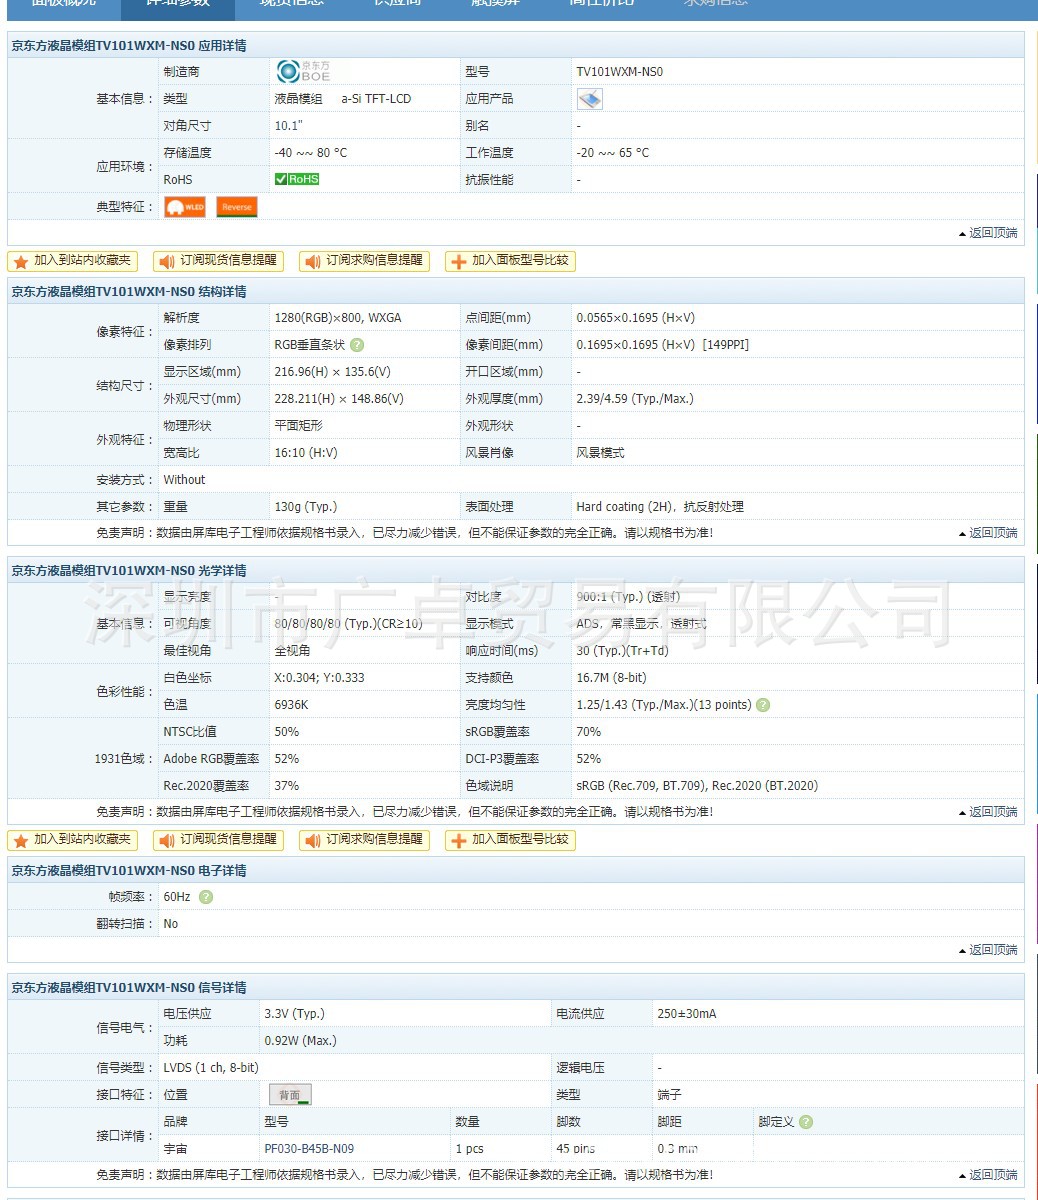
Task: Click the BOE manufacturer logo
Action: [303, 71]
